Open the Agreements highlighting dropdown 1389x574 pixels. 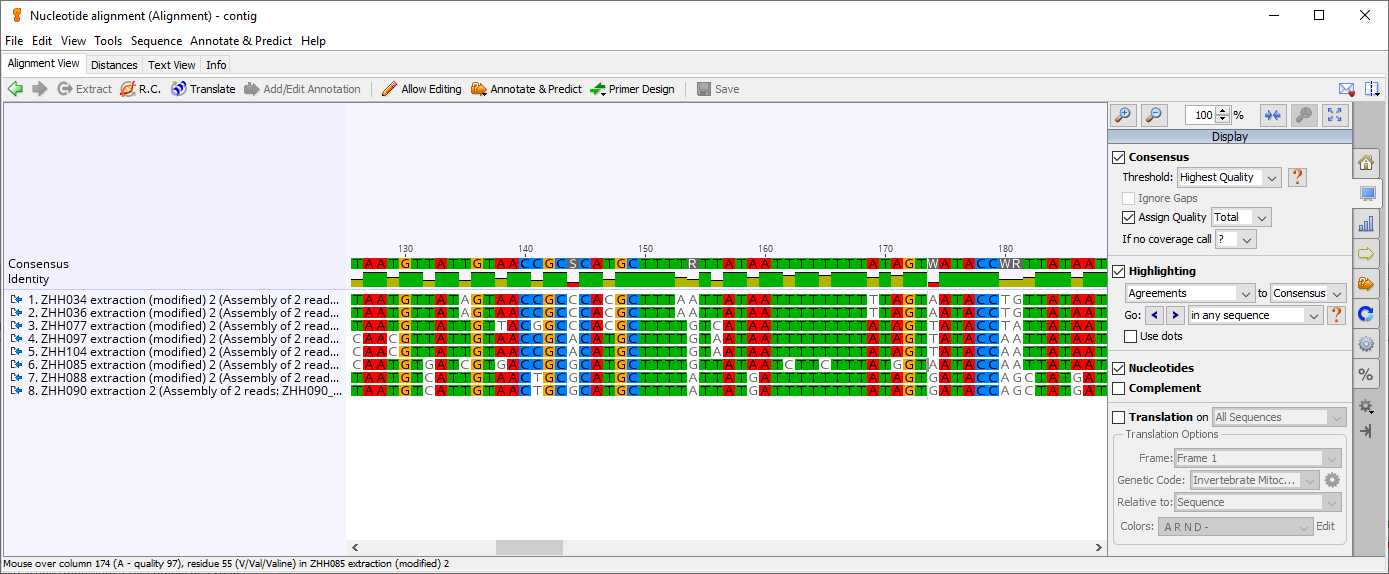[x=1190, y=293]
